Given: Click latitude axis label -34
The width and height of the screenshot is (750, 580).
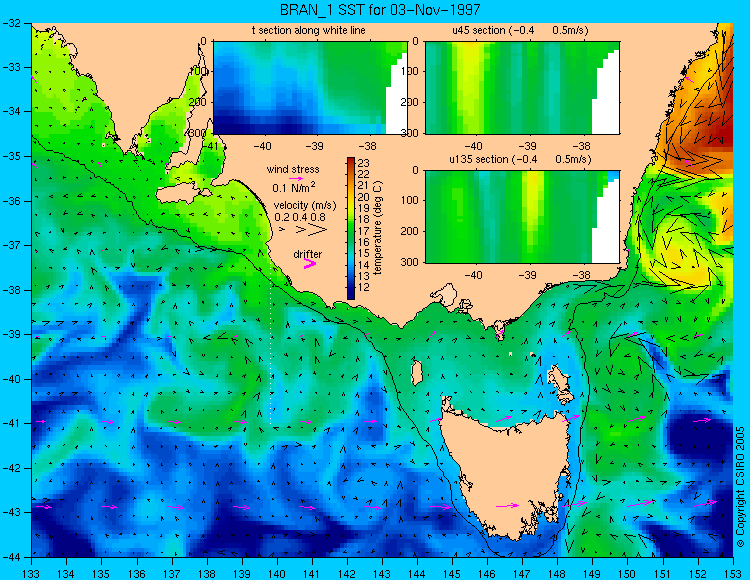Looking at the screenshot, I should [x=11, y=112].
